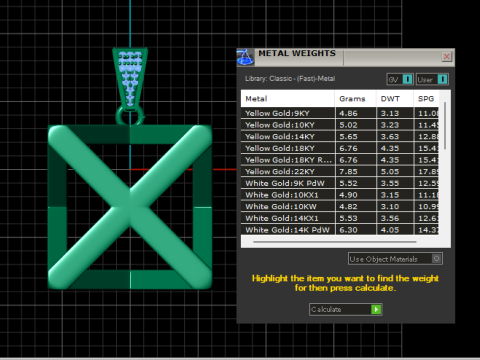Click the 7.85 grams value
The image size is (480, 360).
(x=348, y=172)
